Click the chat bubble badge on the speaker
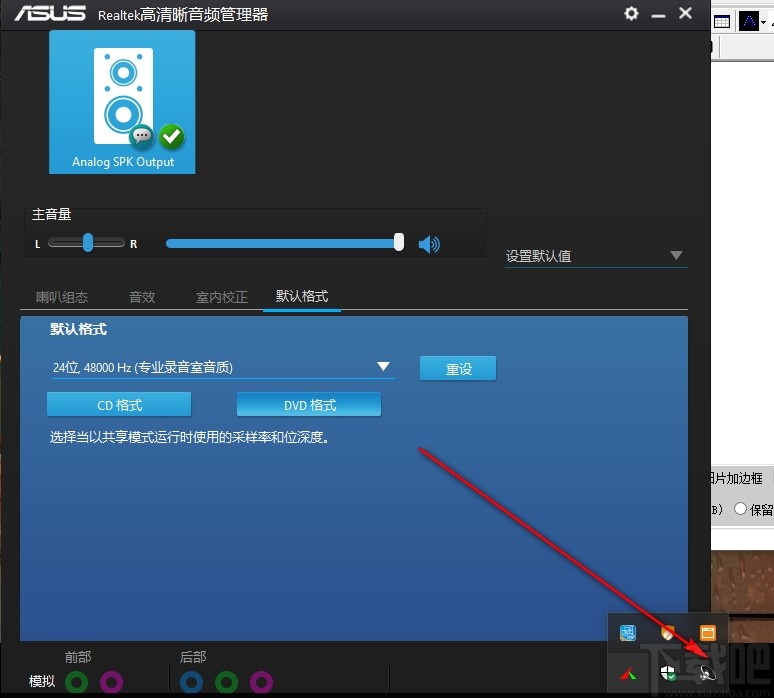Viewport: 774px width, 698px height. 142,135
